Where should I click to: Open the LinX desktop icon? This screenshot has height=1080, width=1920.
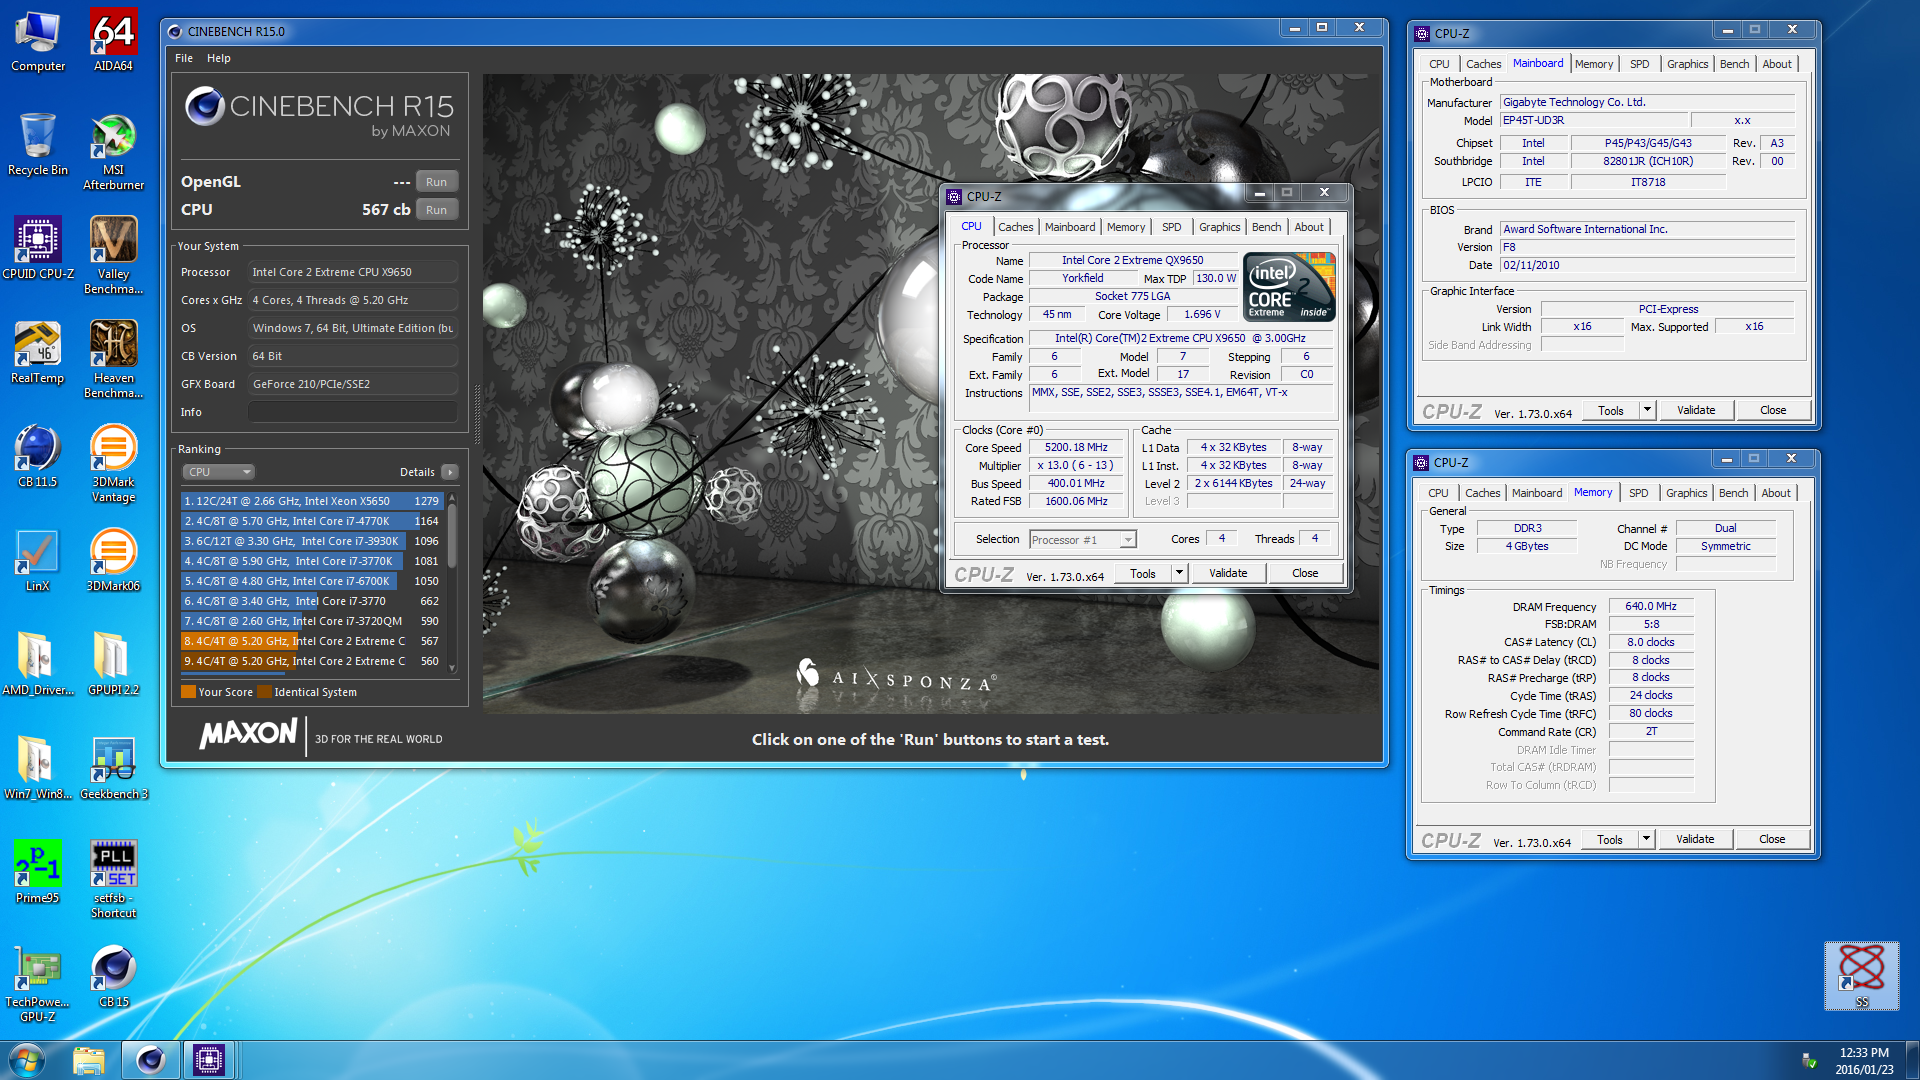coord(38,561)
